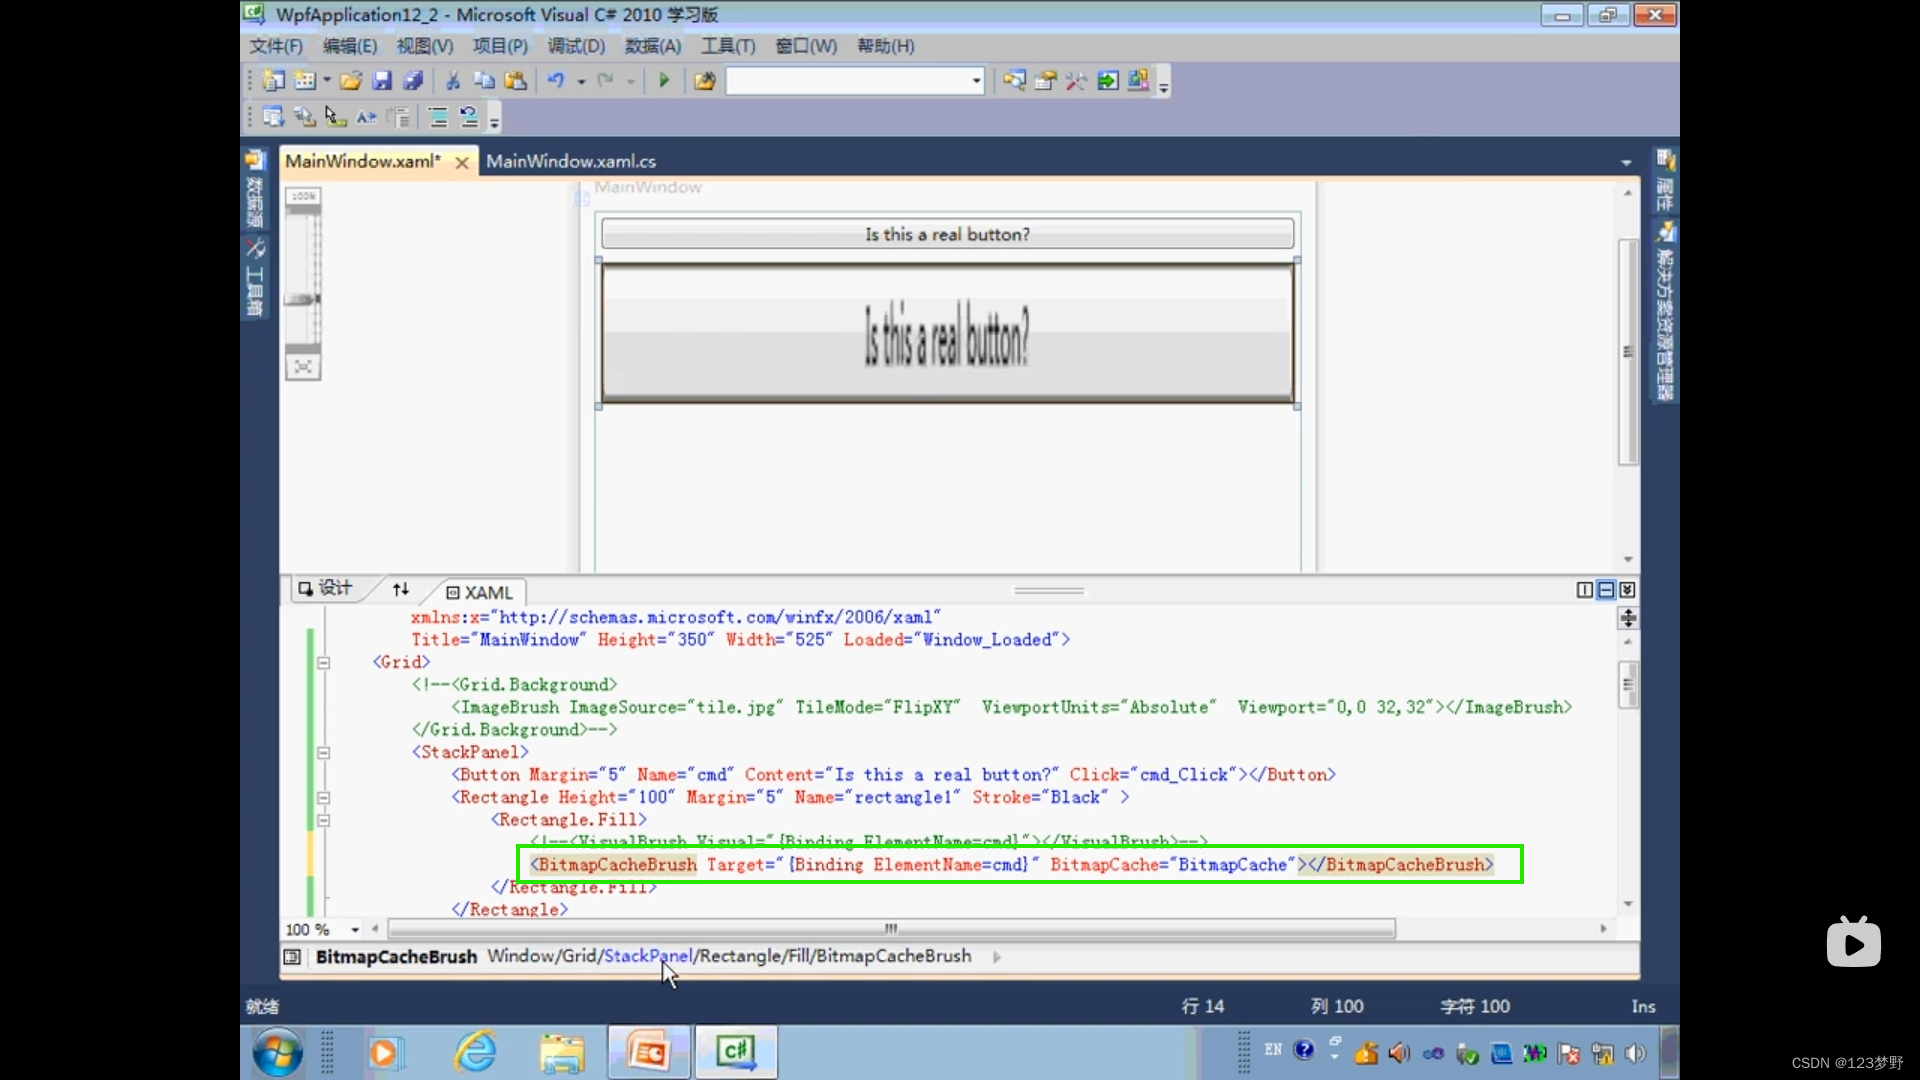Click the Copy icon in the toolbar
The height and width of the screenshot is (1080, 1920).
point(484,81)
